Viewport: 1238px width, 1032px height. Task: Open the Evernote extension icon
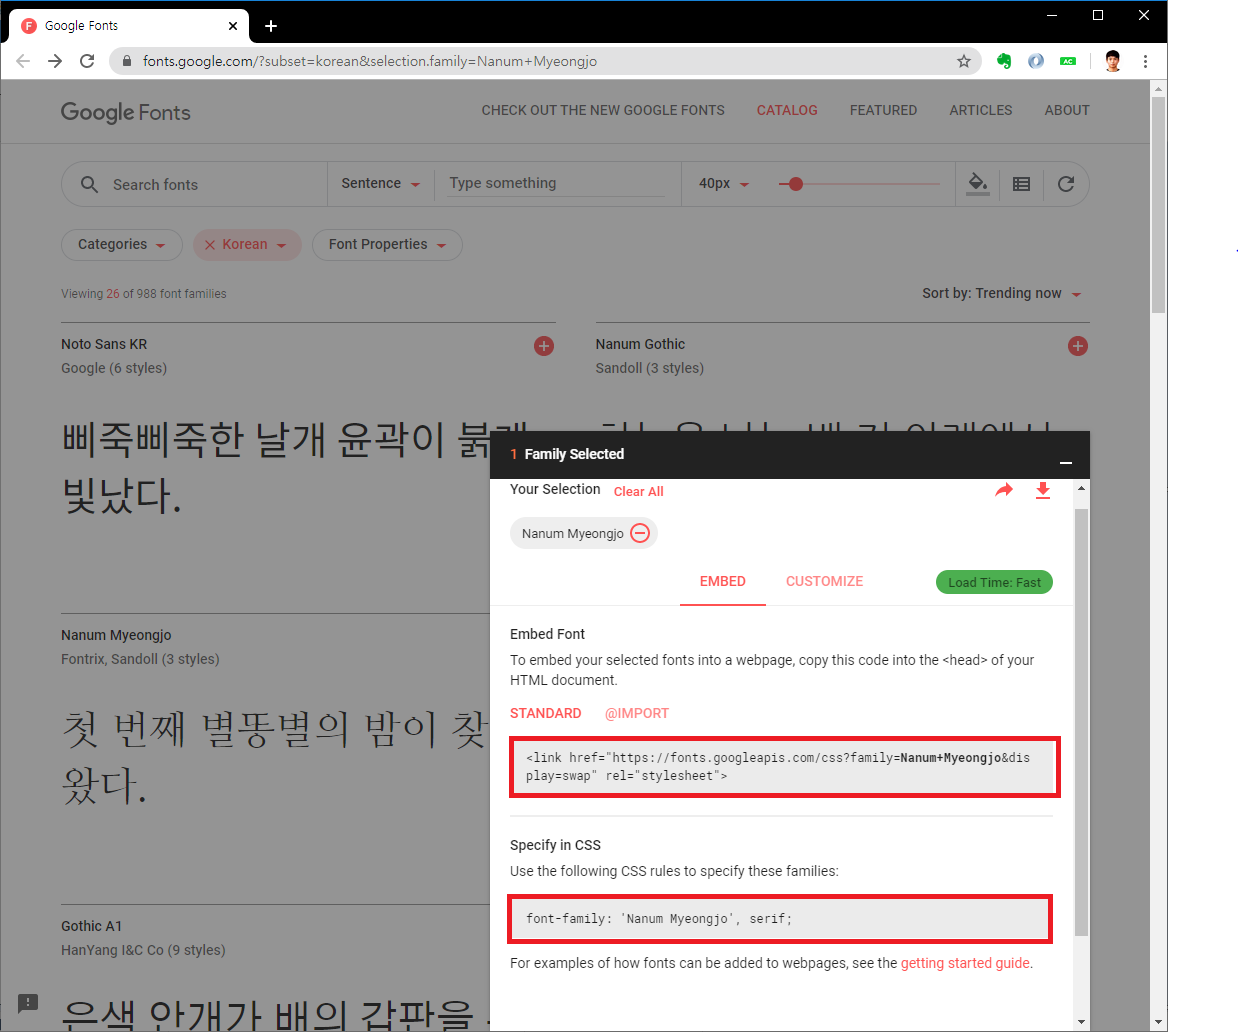pyautogui.click(x=1004, y=61)
